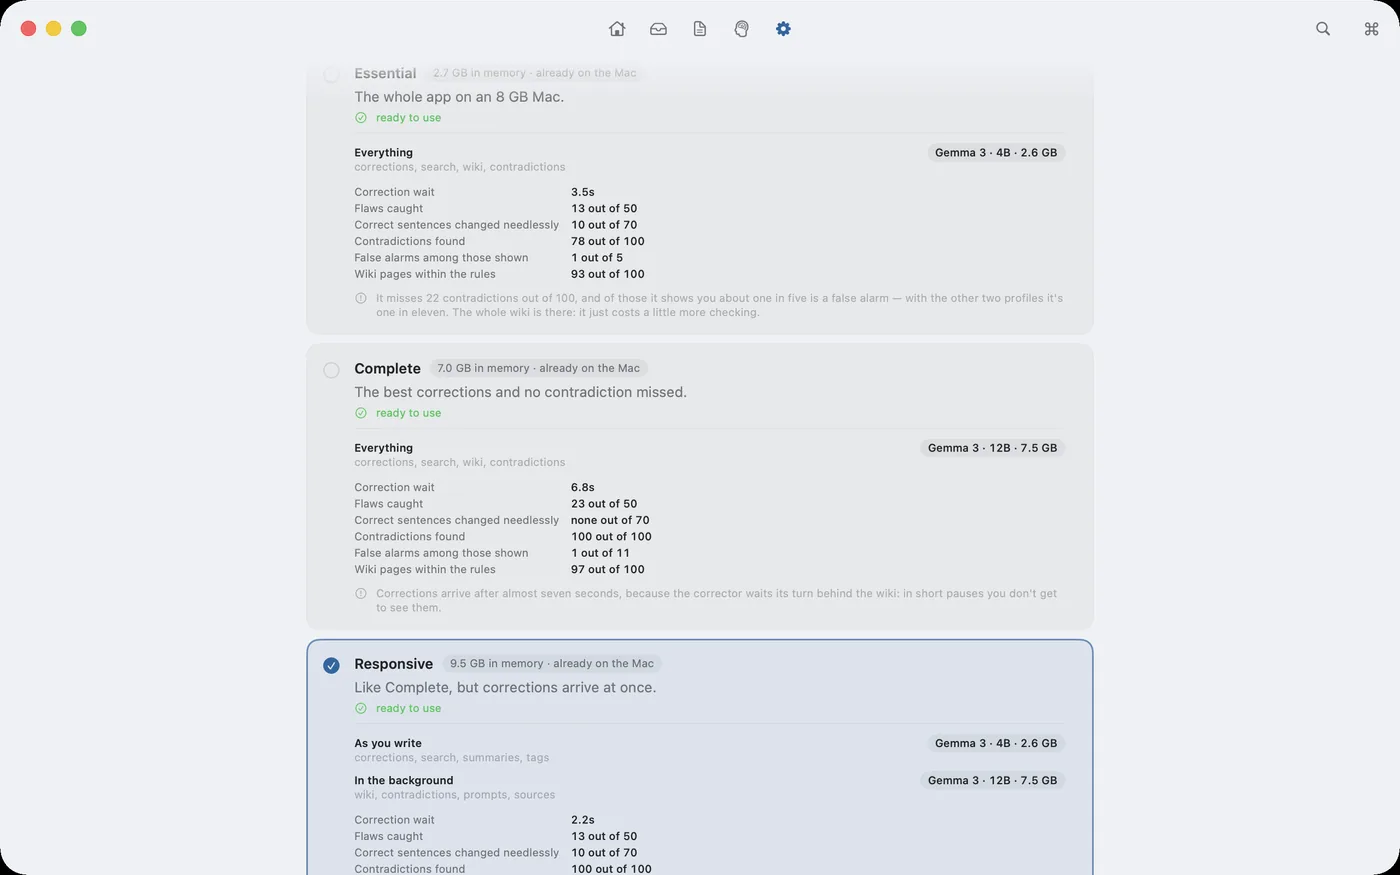Click the blue settings gear icon
The width and height of the screenshot is (1400, 875).
[x=783, y=29]
